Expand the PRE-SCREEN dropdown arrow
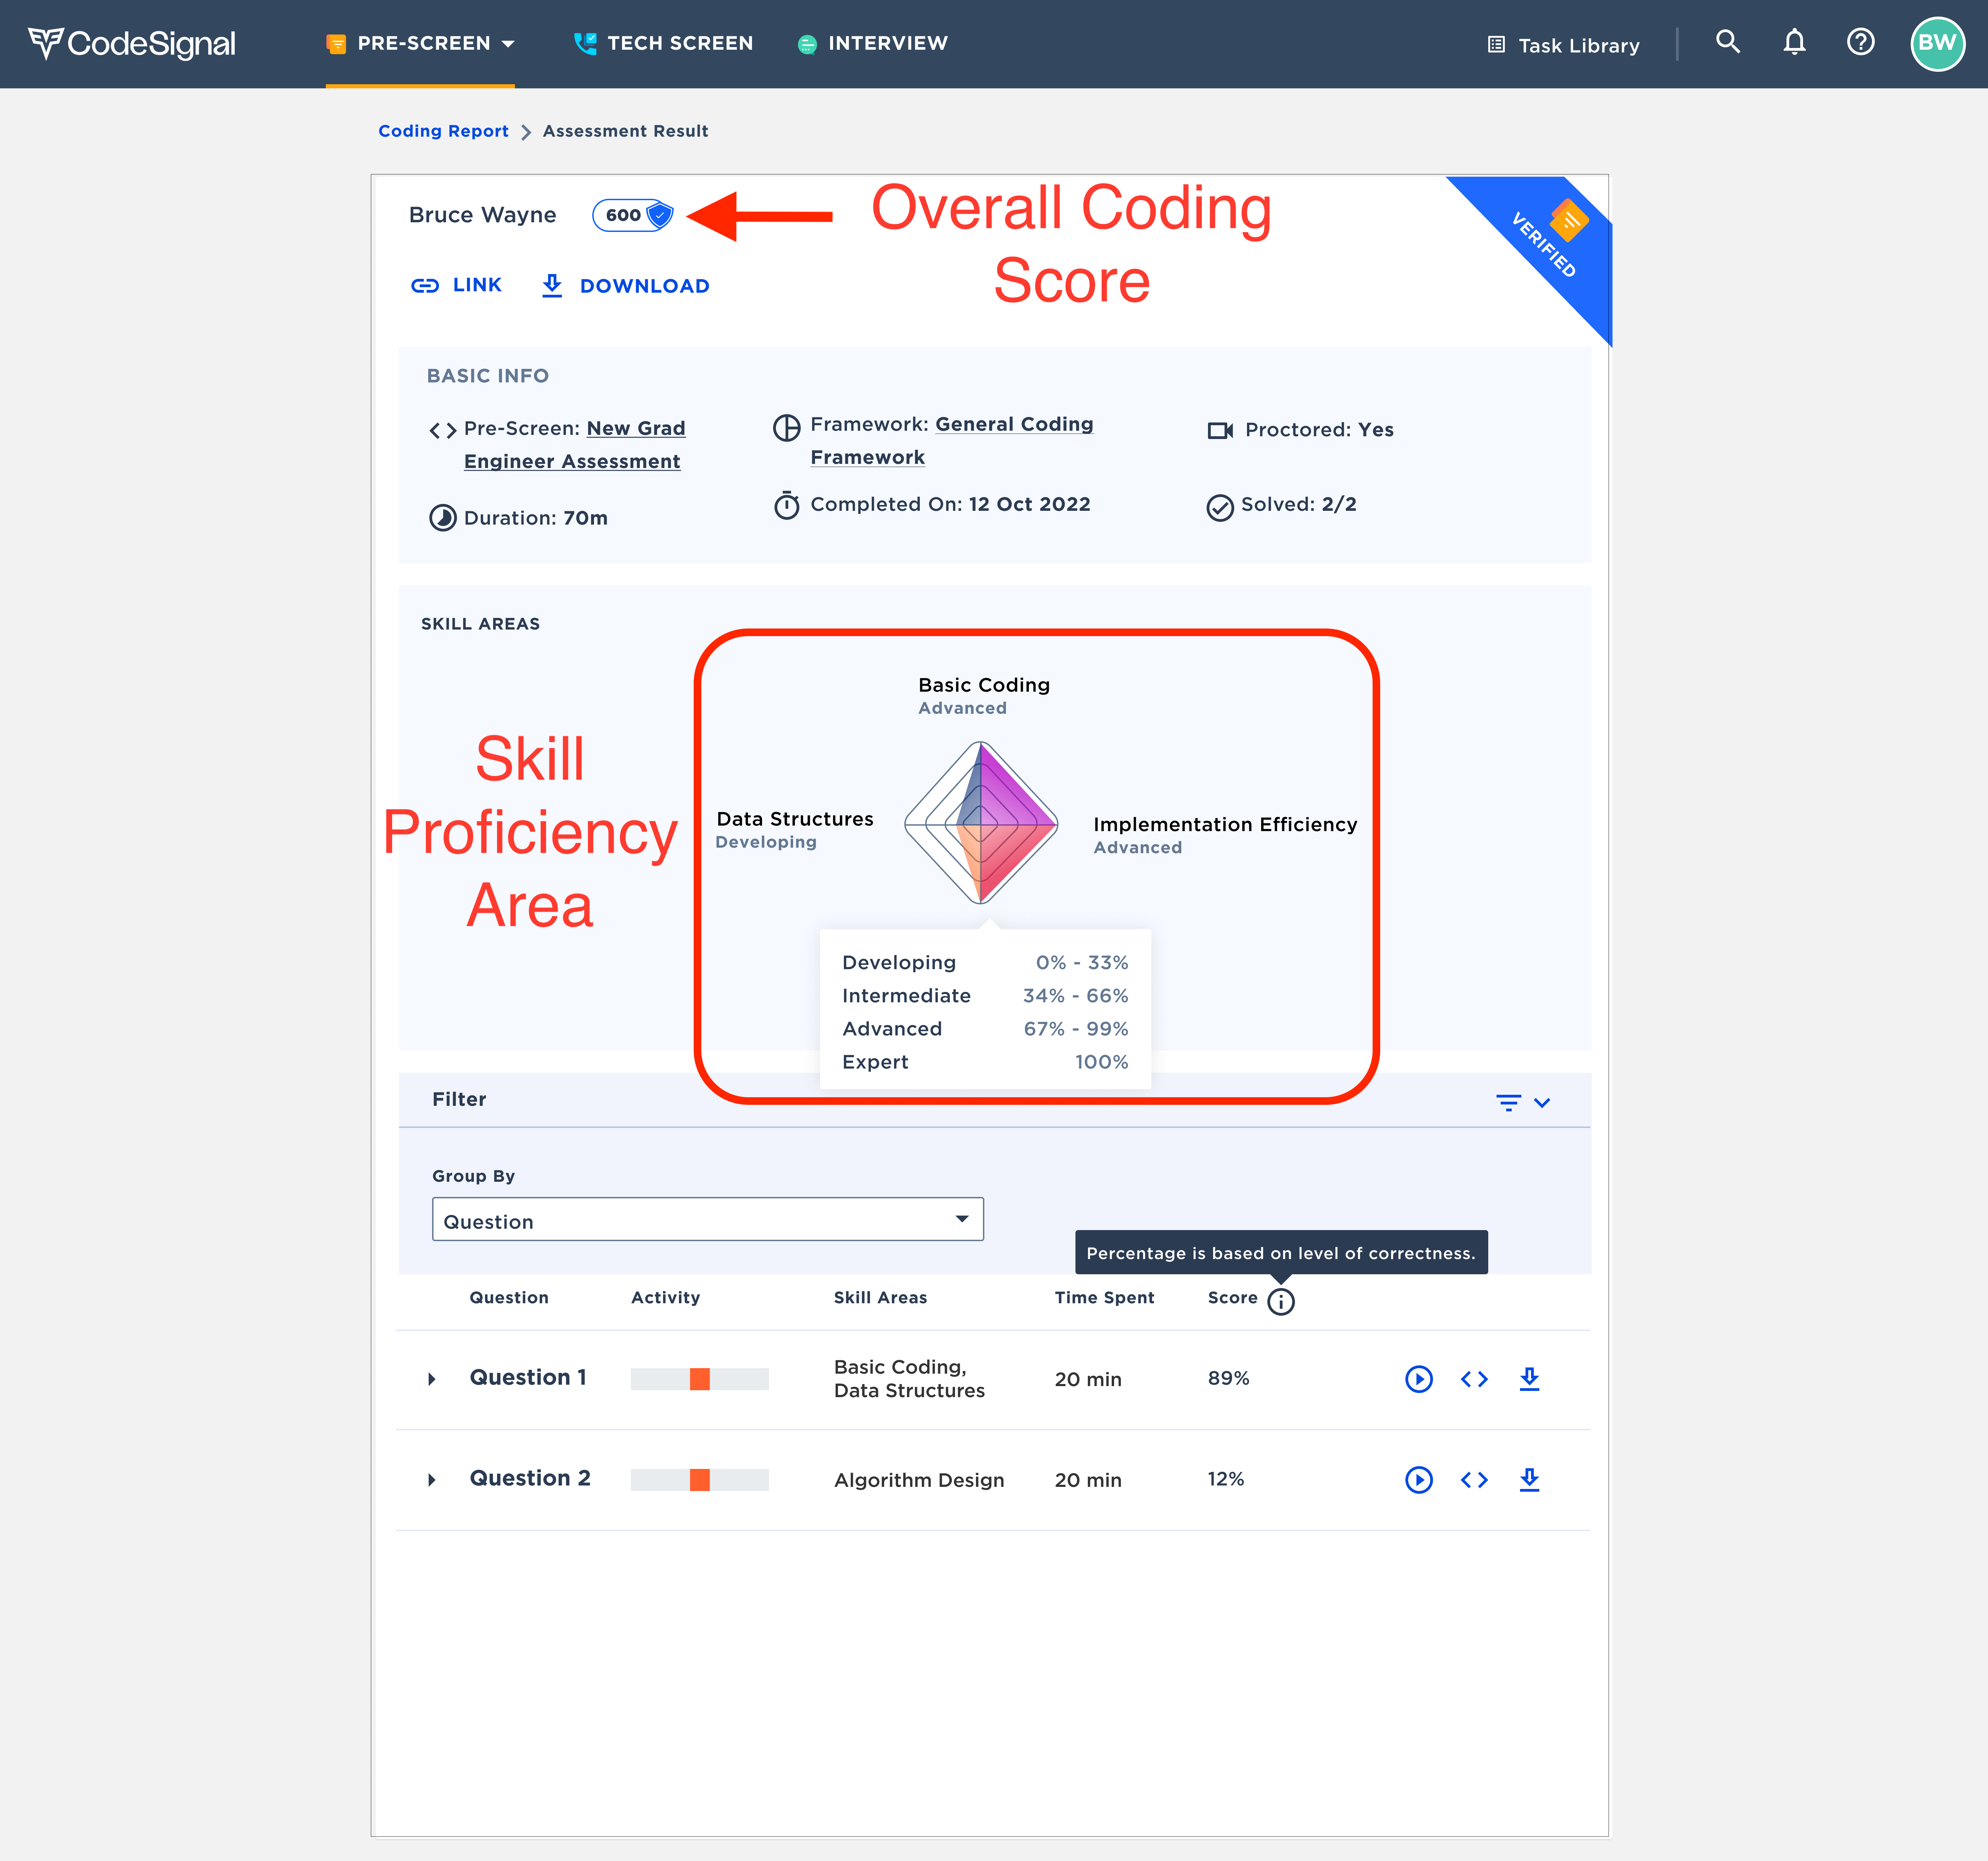1988x1861 pixels. pyautogui.click(x=508, y=44)
